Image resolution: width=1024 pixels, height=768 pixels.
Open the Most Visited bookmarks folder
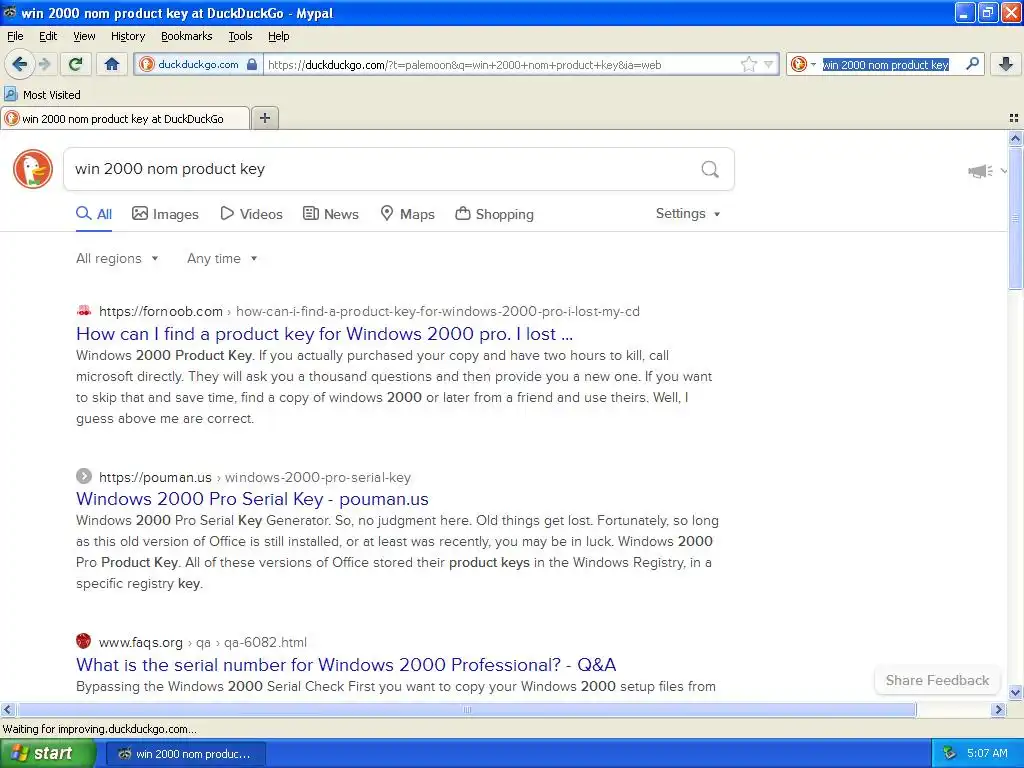(x=43, y=95)
